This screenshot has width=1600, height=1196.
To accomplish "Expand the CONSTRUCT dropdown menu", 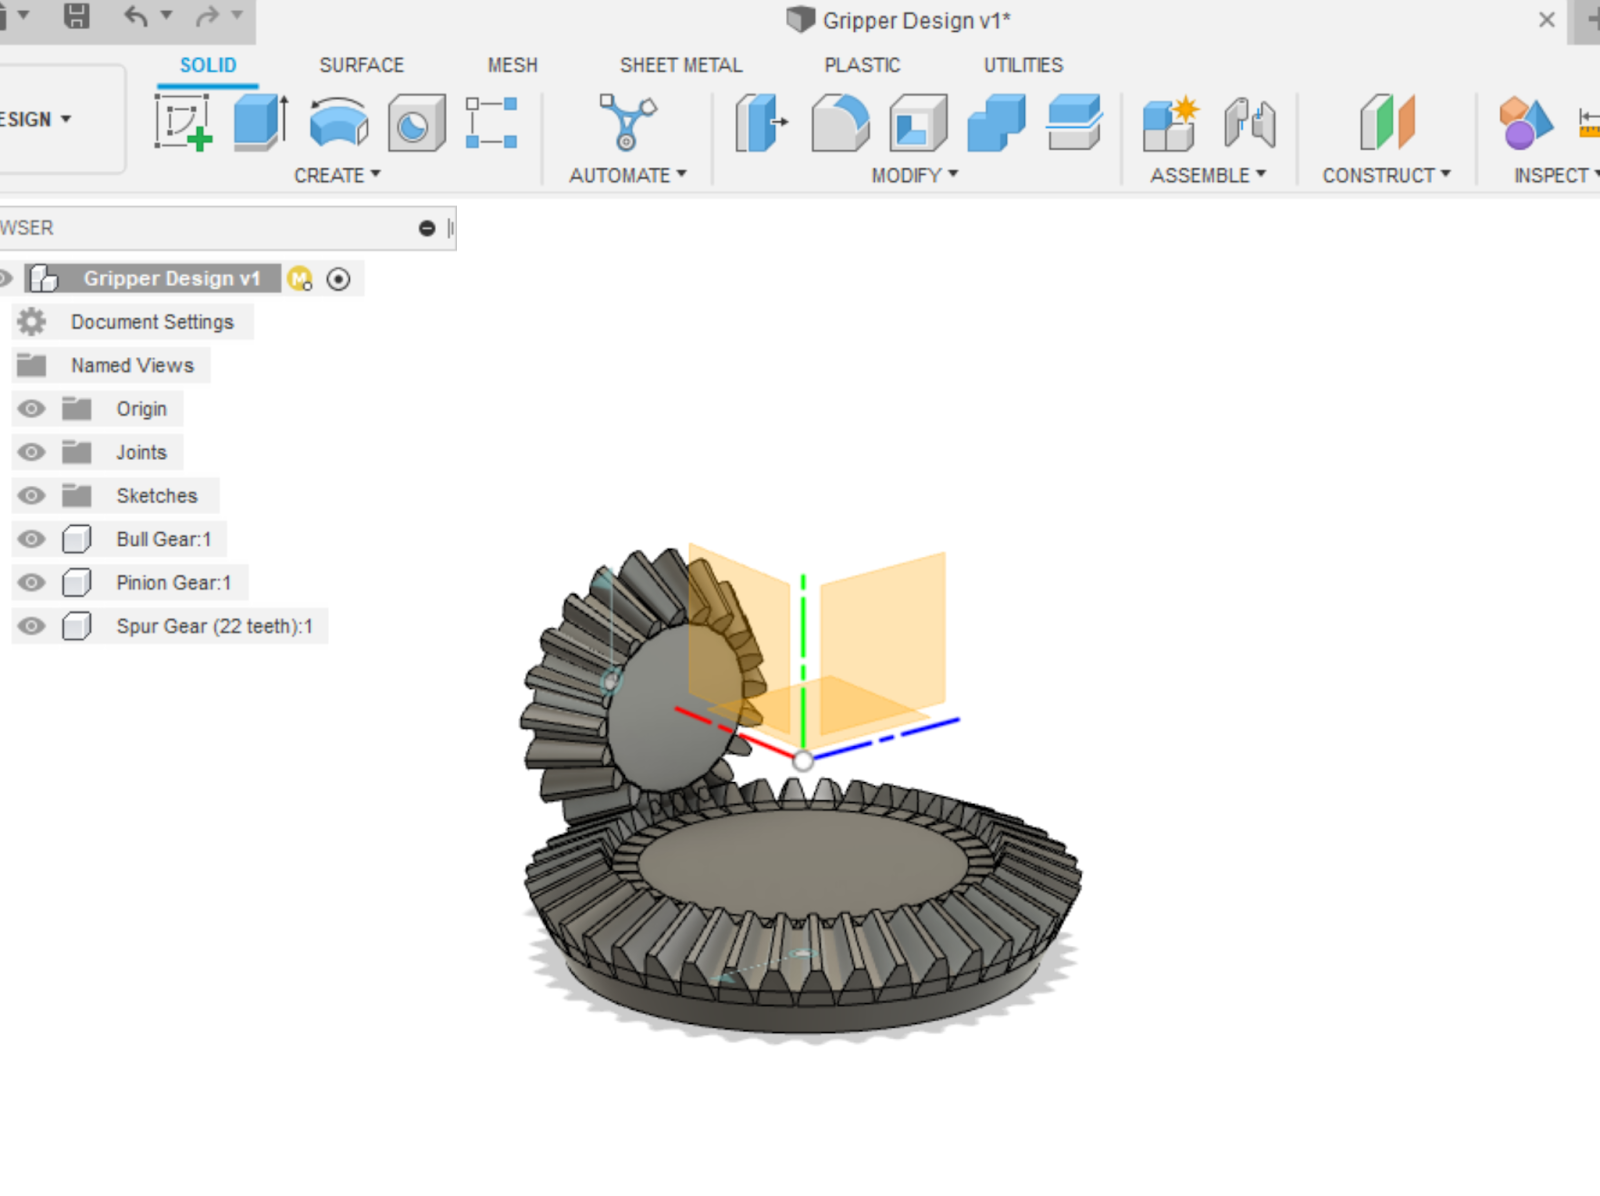I will tap(1386, 175).
